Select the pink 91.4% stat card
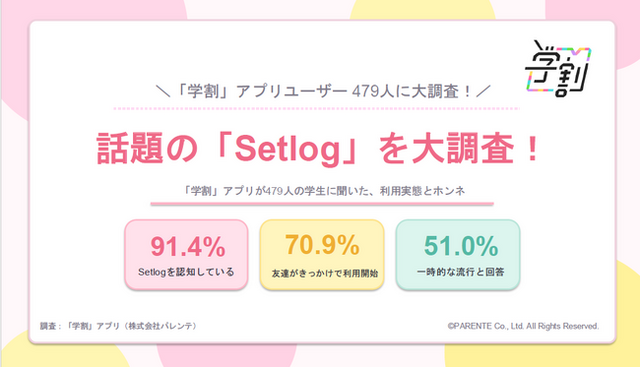This screenshot has width=640, height=367. [186, 255]
